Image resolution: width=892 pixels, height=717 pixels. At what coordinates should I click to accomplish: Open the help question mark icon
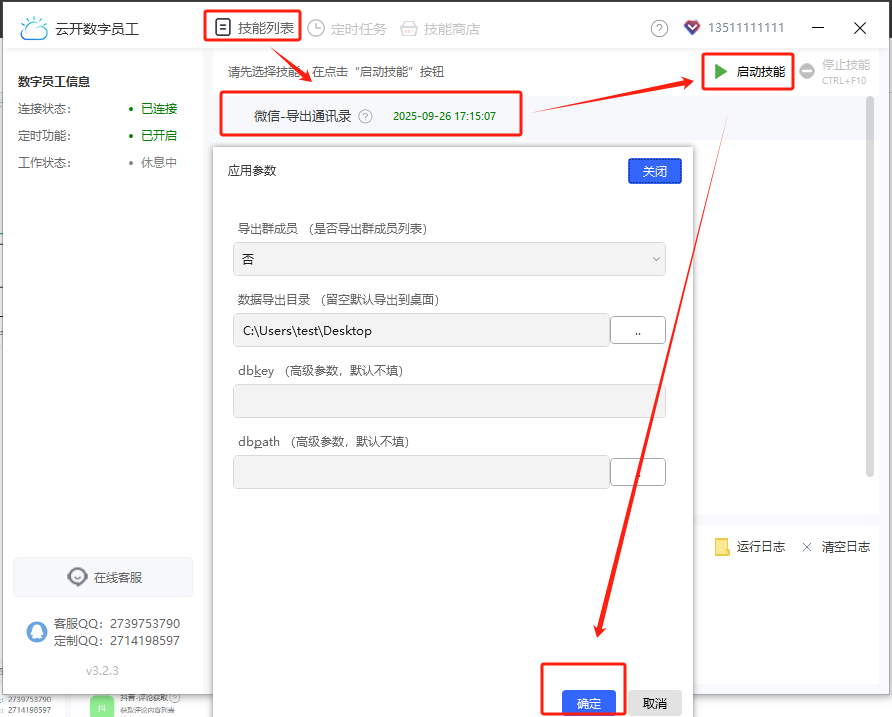pyautogui.click(x=659, y=28)
